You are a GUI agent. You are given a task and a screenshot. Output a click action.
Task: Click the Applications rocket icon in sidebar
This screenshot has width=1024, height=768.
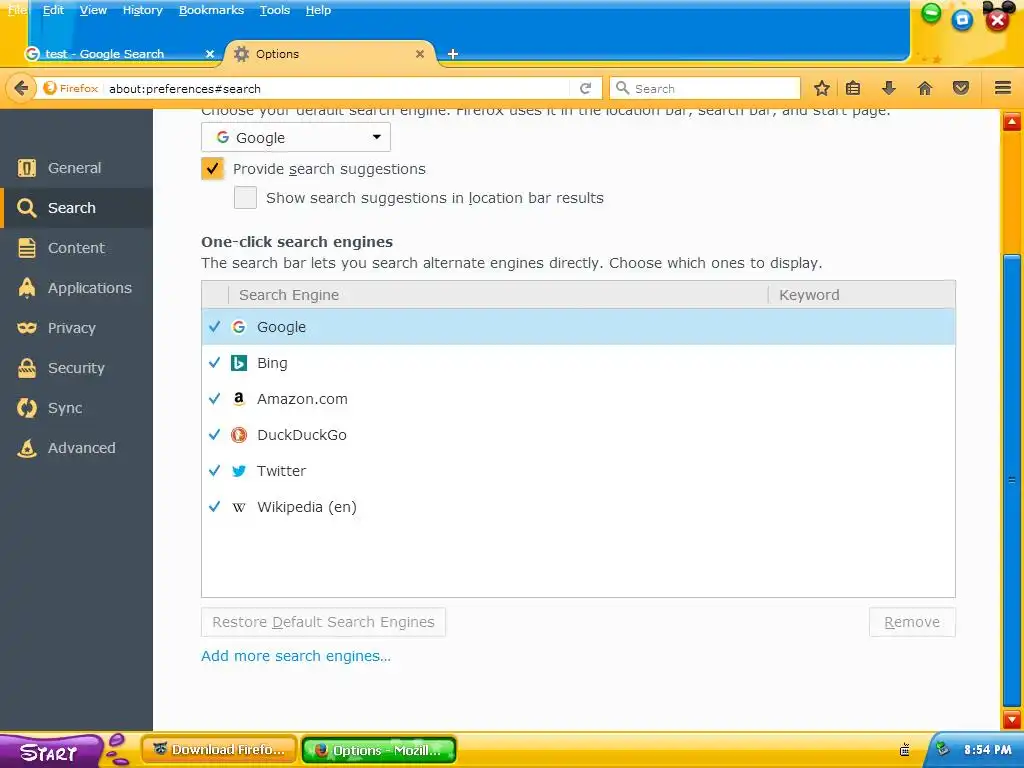[x=27, y=287]
